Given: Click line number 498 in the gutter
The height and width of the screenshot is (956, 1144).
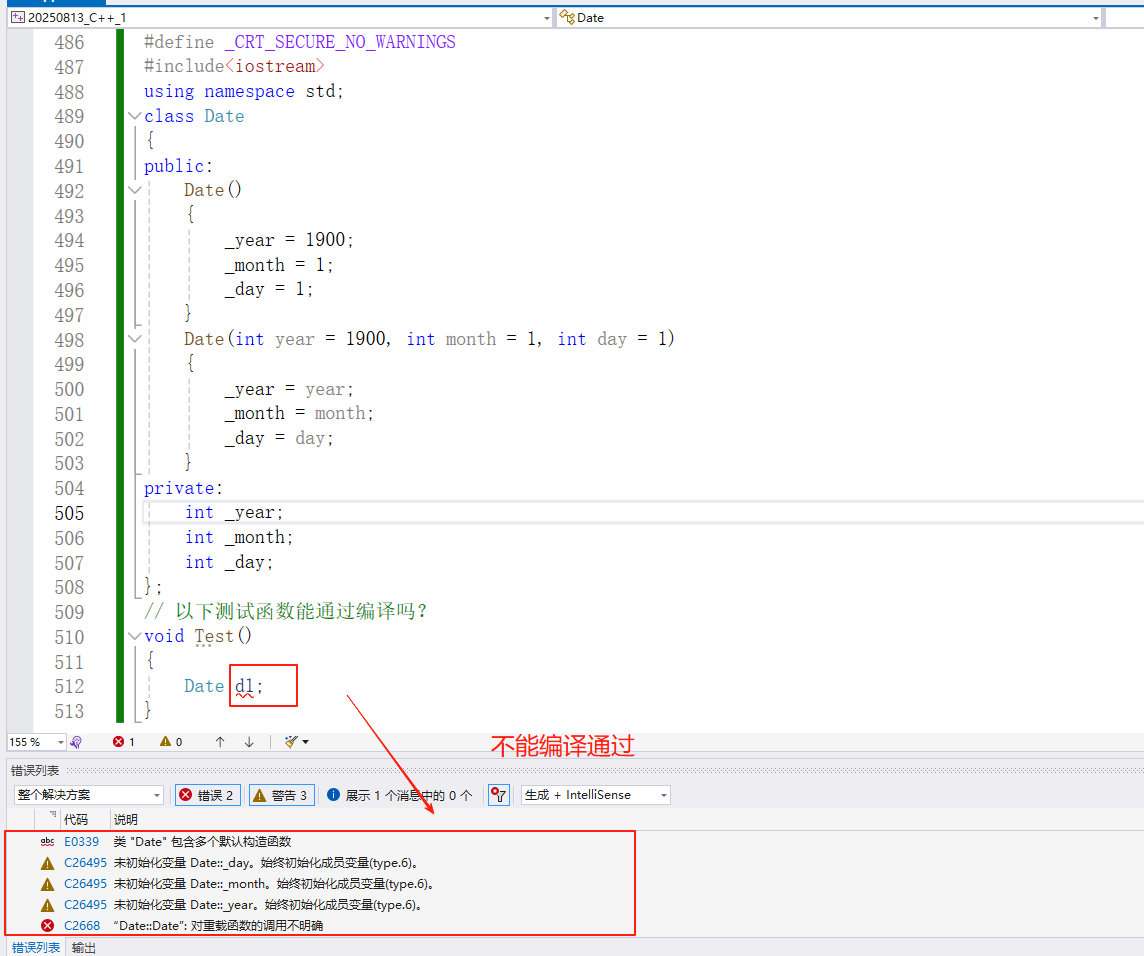Looking at the screenshot, I should click(x=69, y=340).
